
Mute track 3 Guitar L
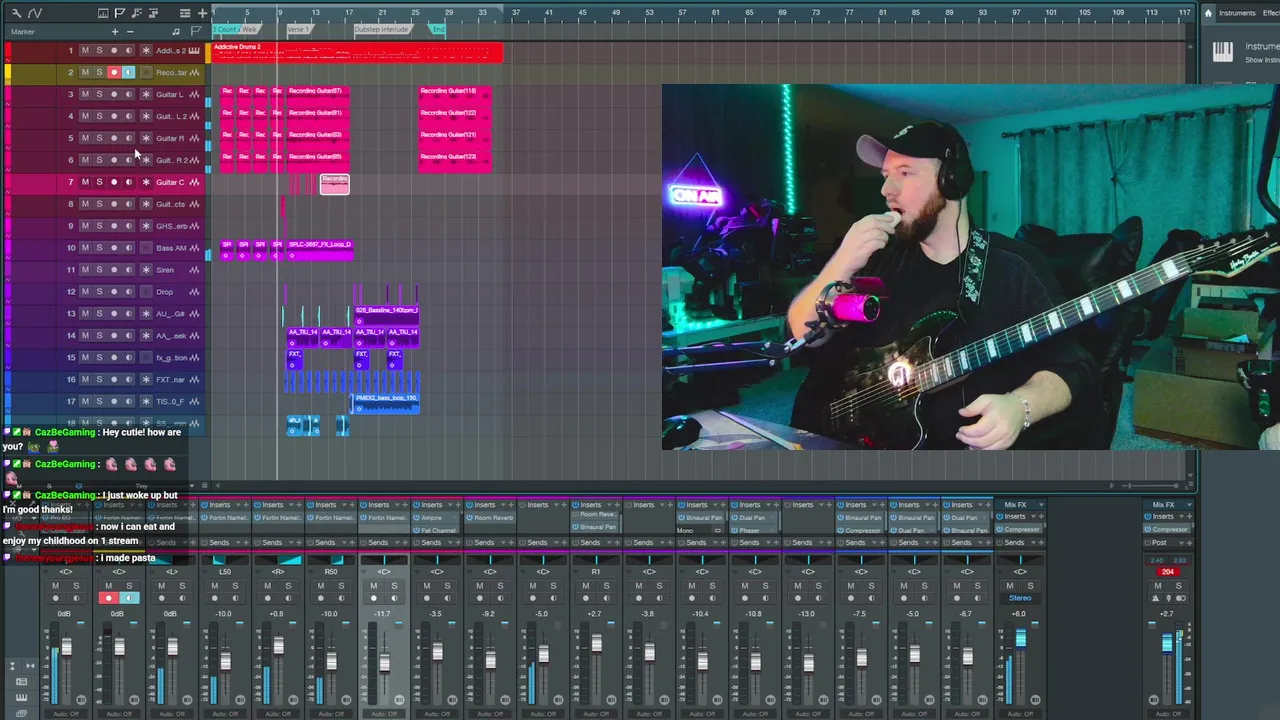(85, 94)
